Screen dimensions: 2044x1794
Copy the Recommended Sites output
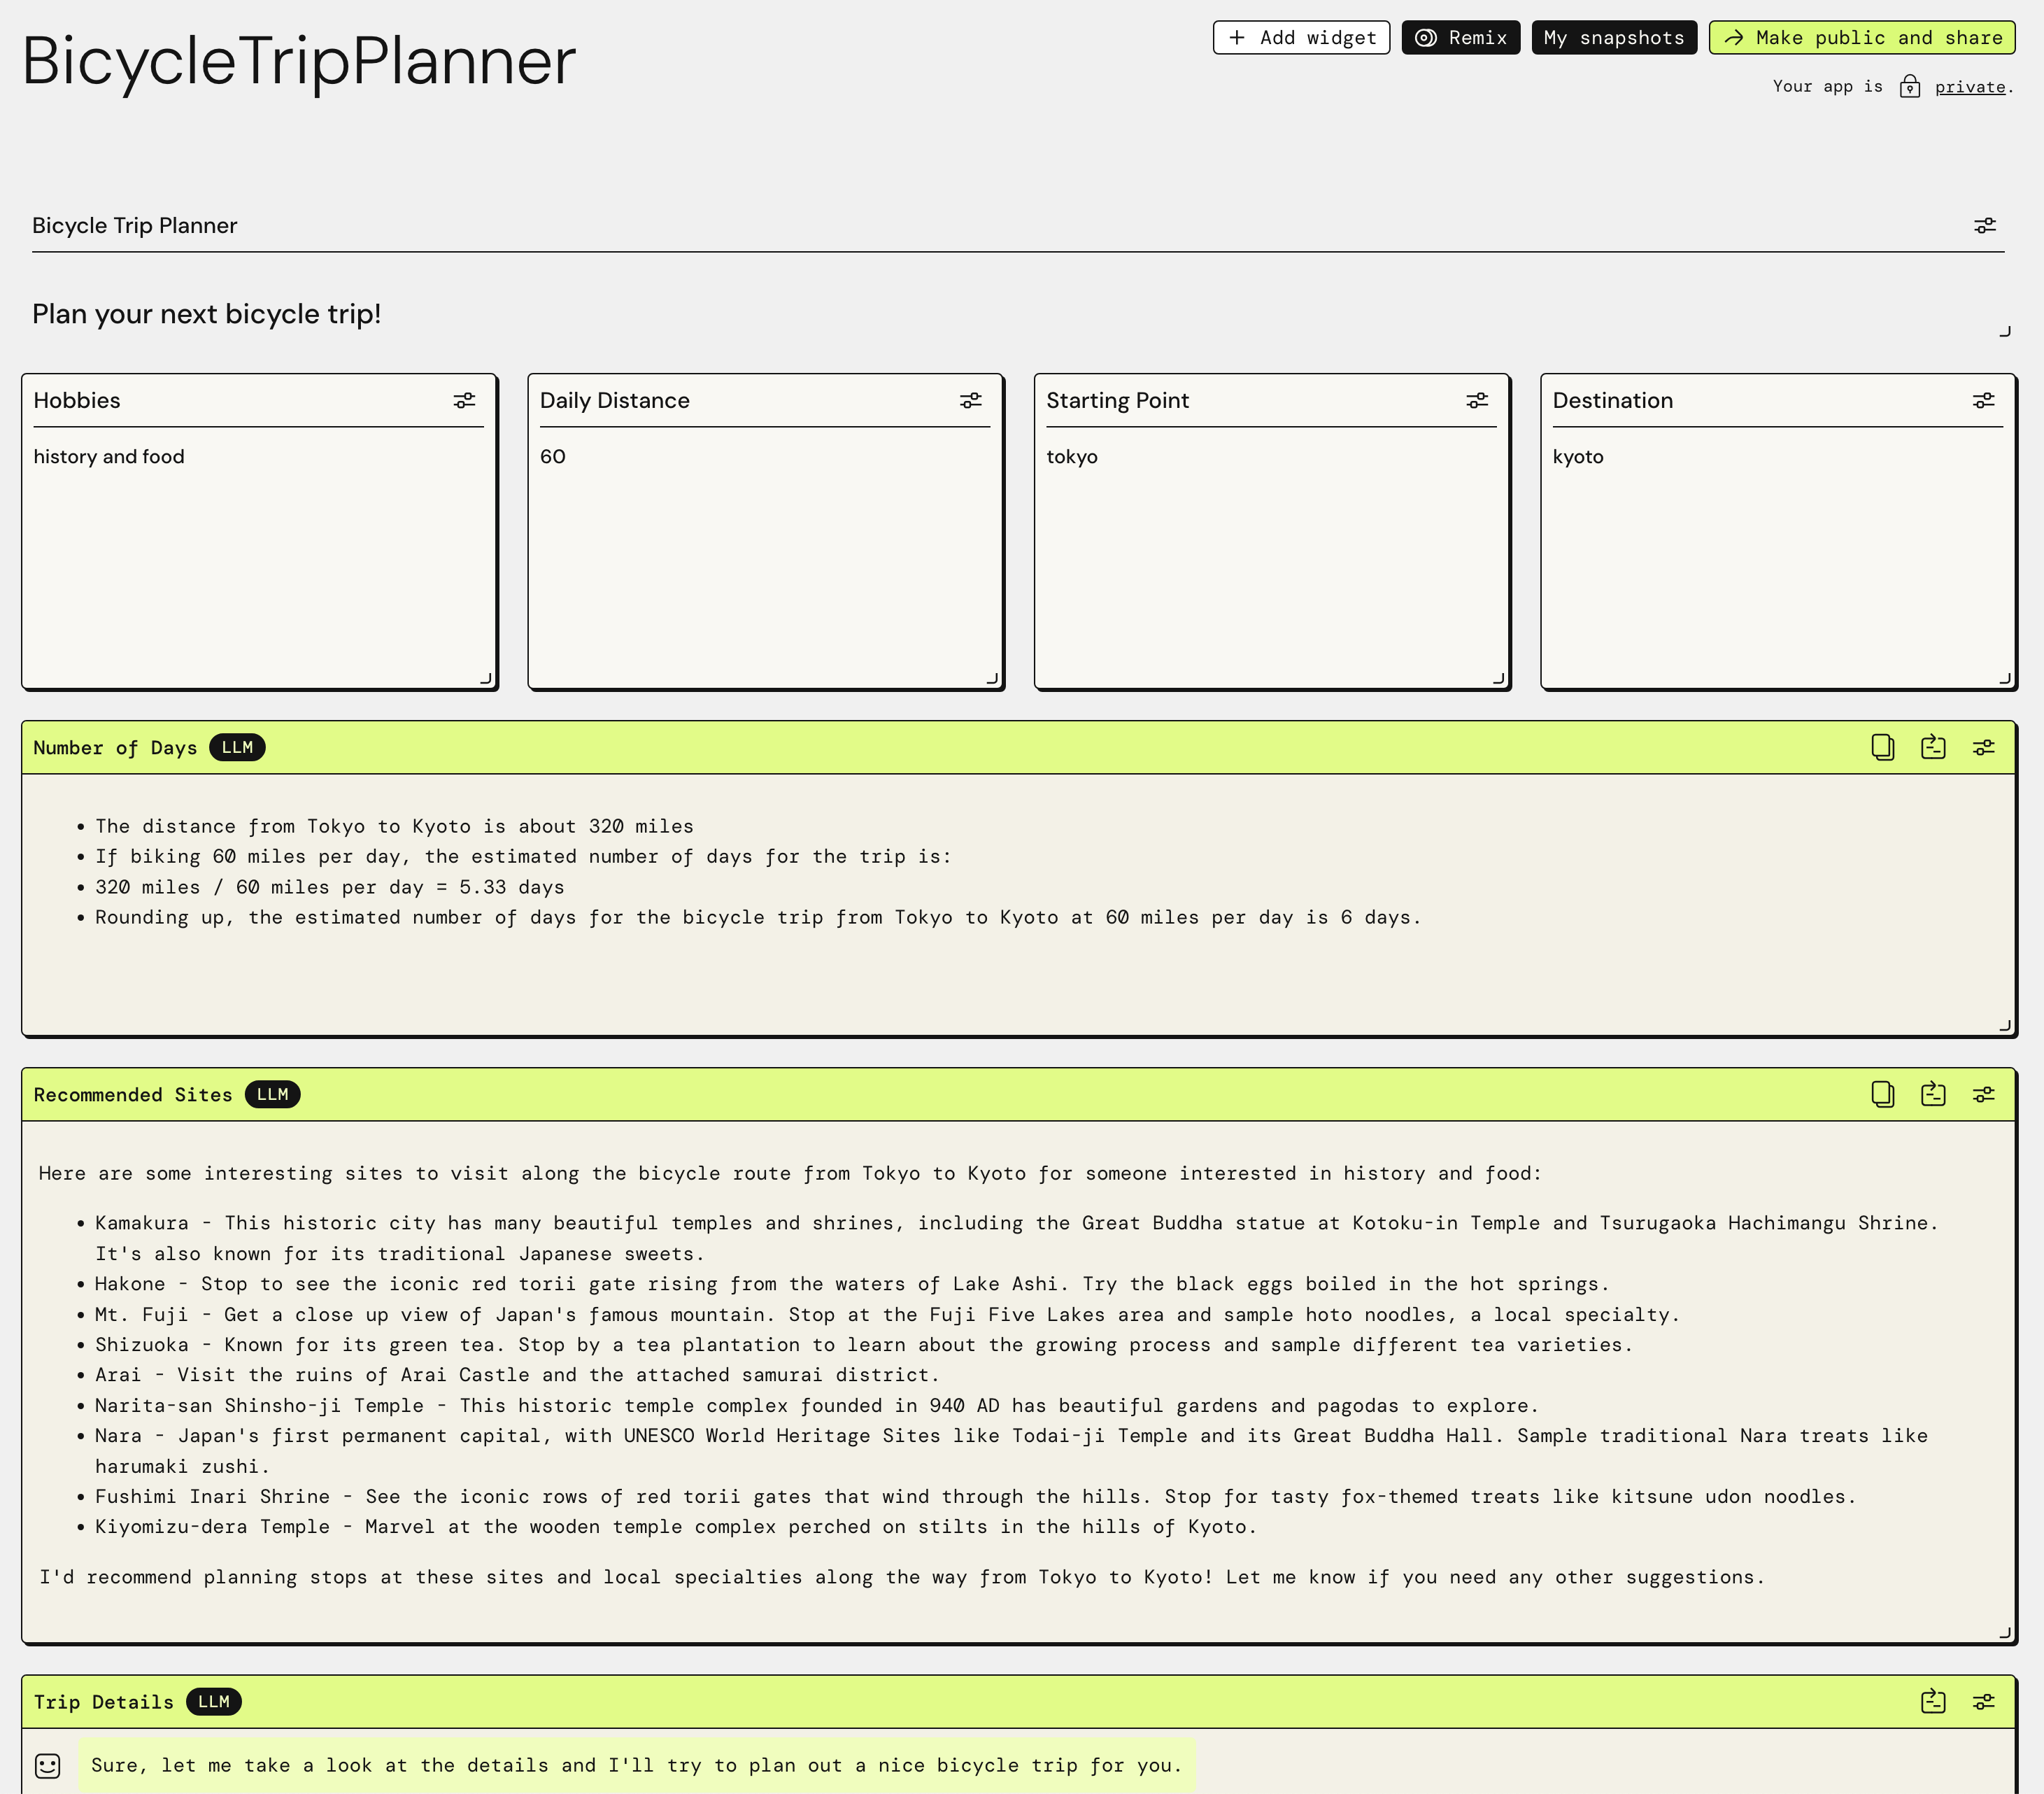tap(1882, 1095)
